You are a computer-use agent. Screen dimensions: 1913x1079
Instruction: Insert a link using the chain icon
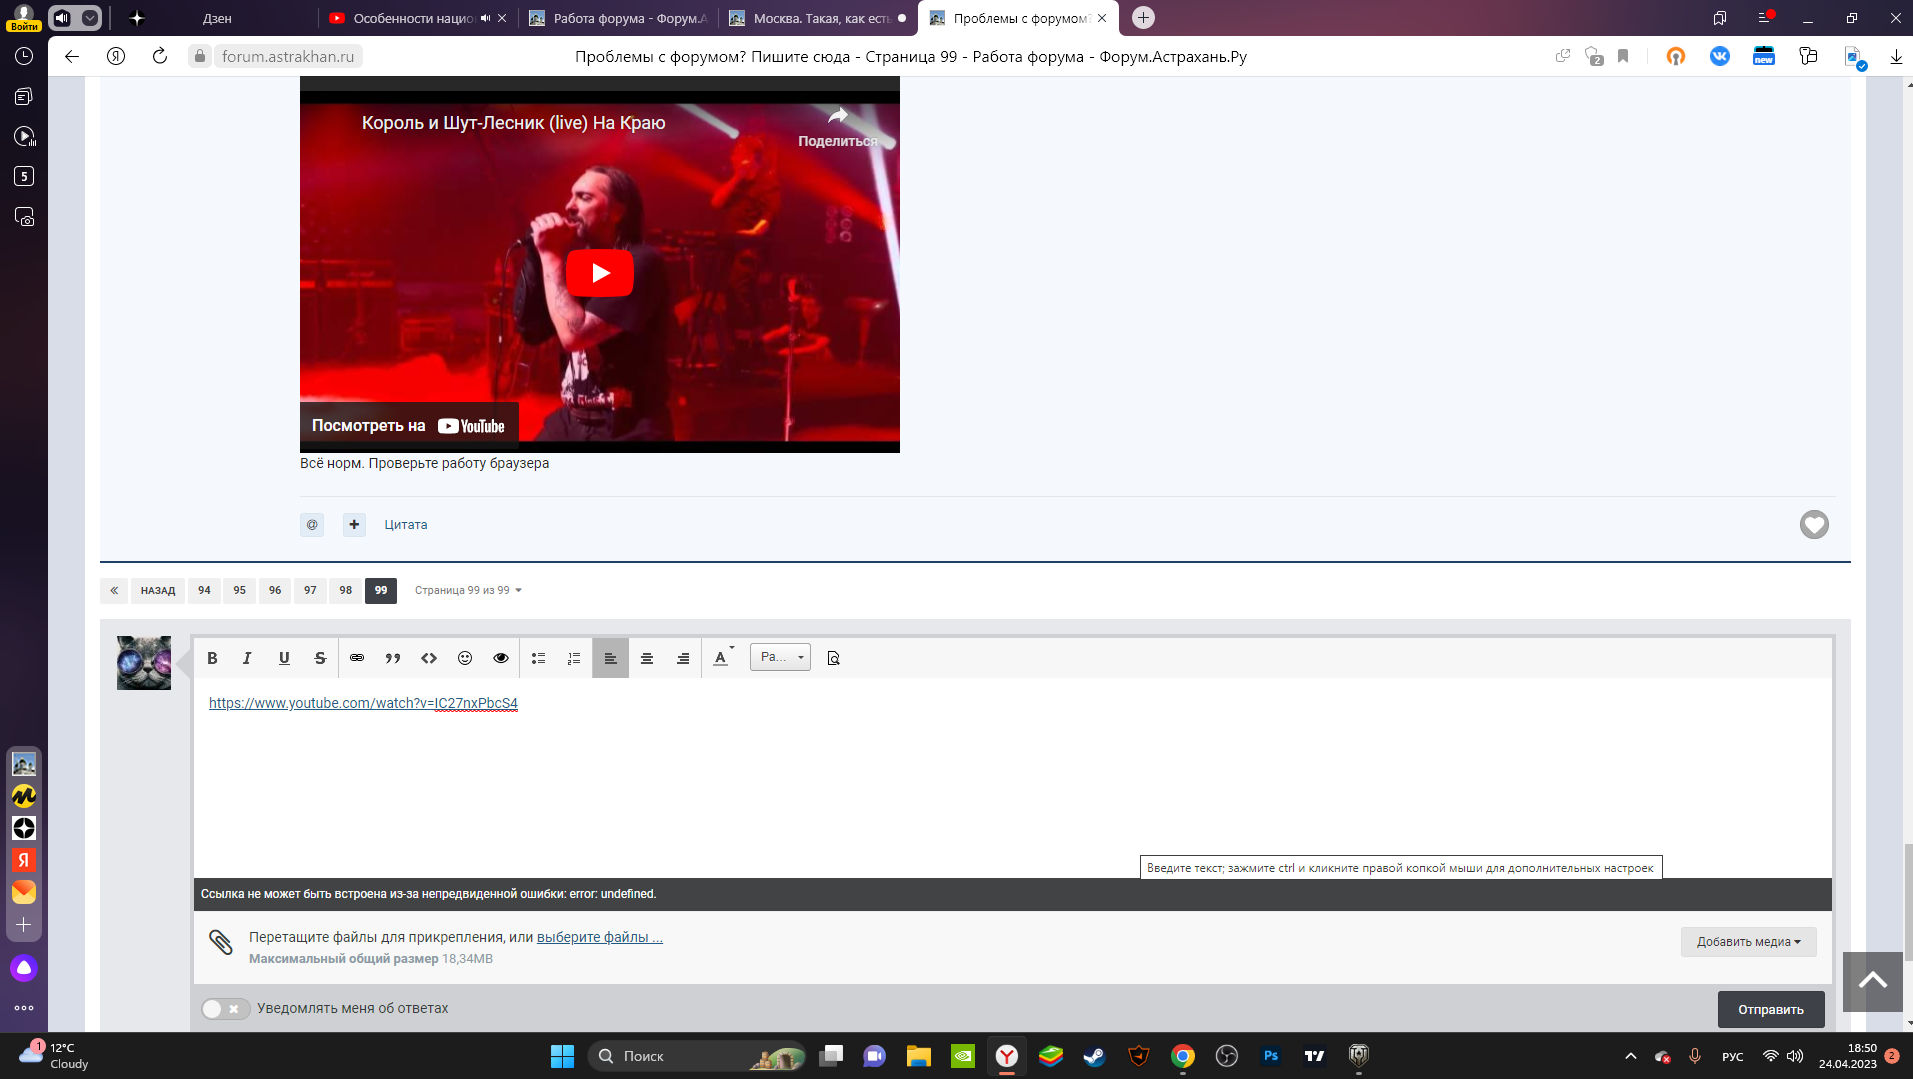click(357, 658)
